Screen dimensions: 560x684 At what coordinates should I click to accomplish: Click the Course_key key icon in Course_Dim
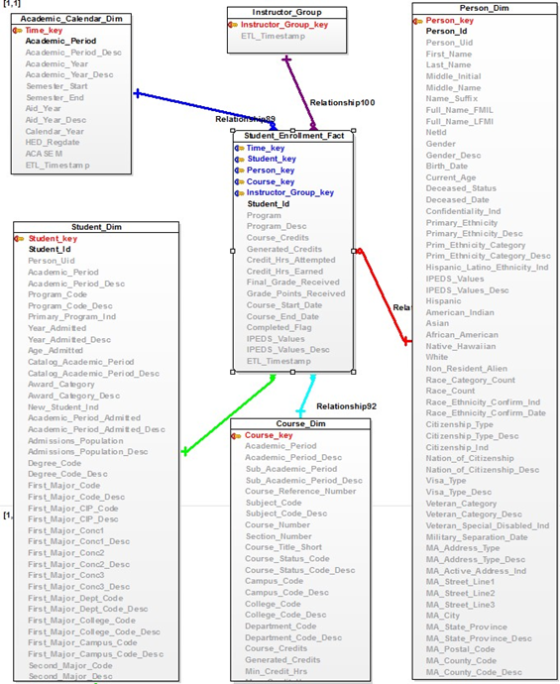[x=236, y=435]
